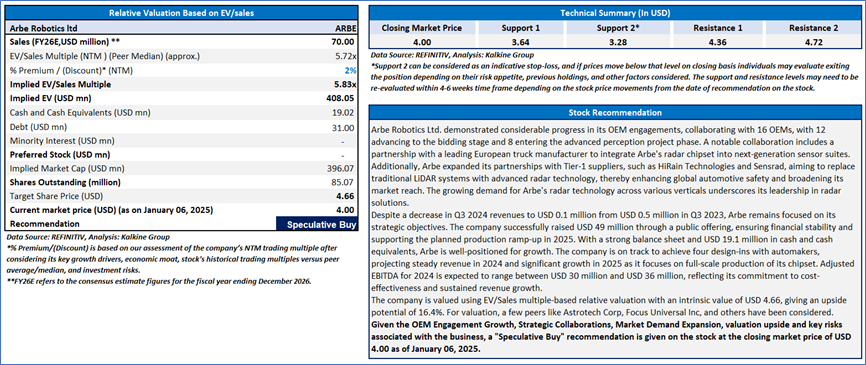
Task: Click the Relative Valuation Based on EV/sales header
Action: [182, 13]
